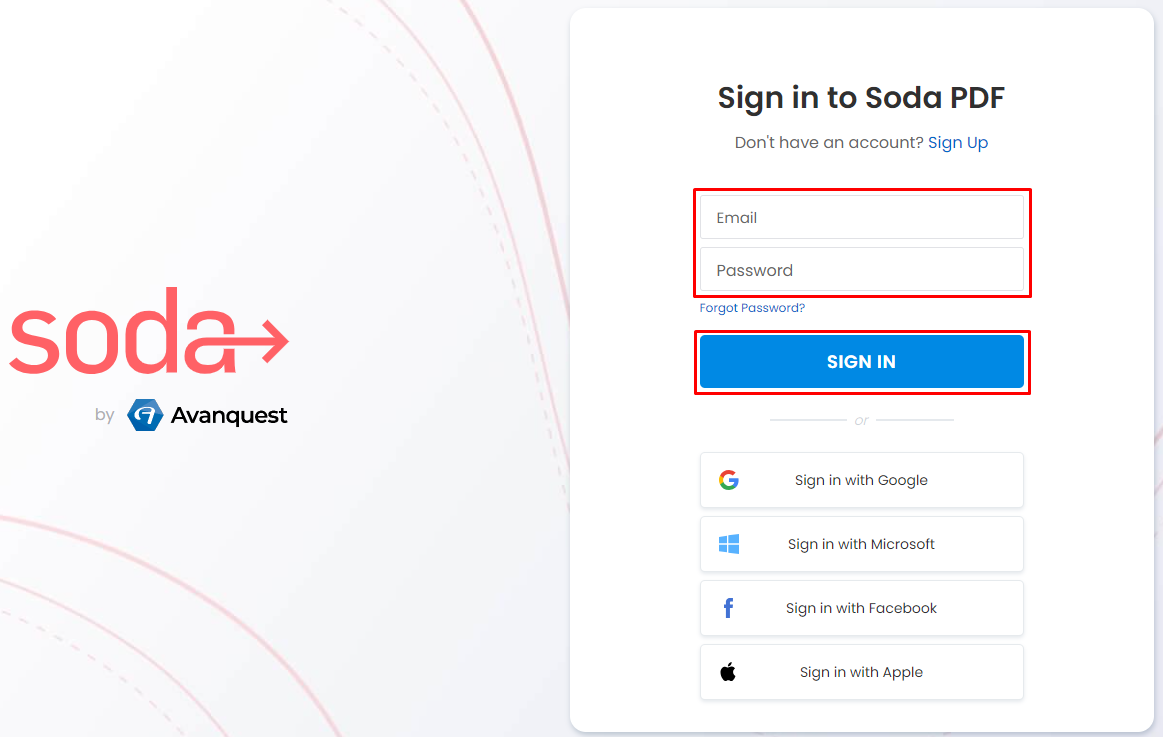This screenshot has width=1163, height=737.
Task: Sign in with Google
Action: (x=861, y=480)
